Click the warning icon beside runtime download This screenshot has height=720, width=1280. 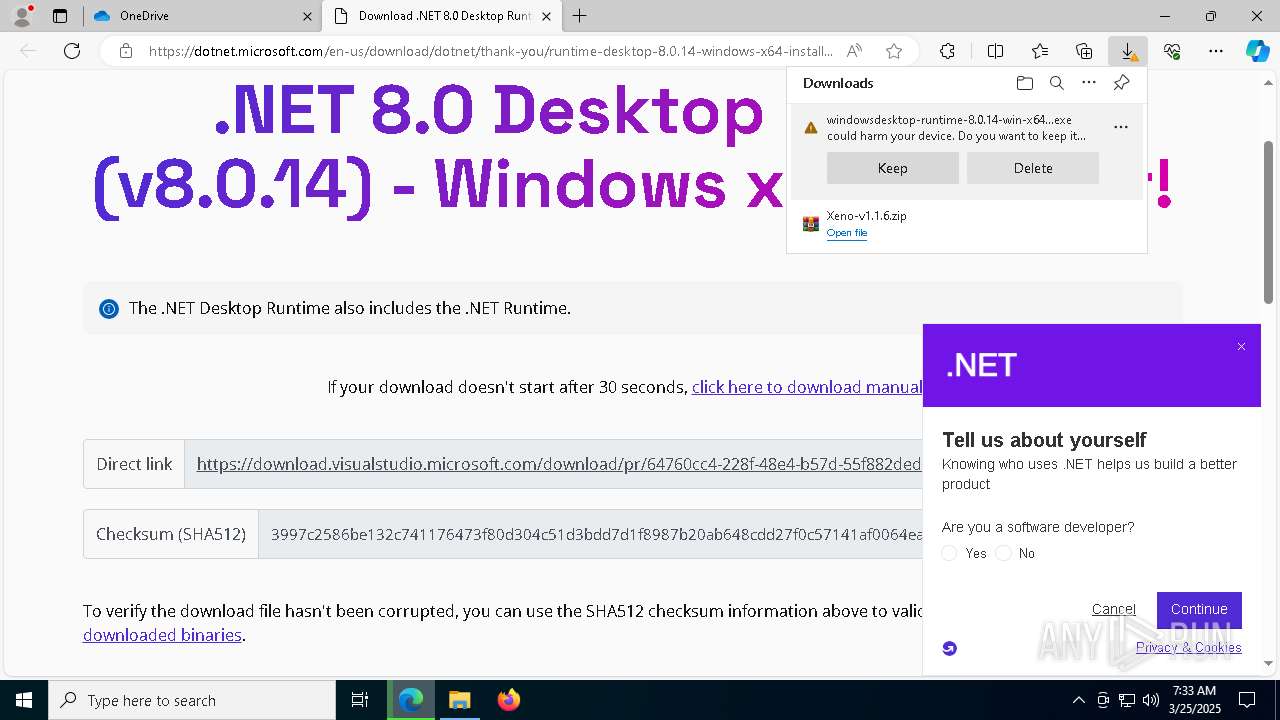[x=811, y=128]
